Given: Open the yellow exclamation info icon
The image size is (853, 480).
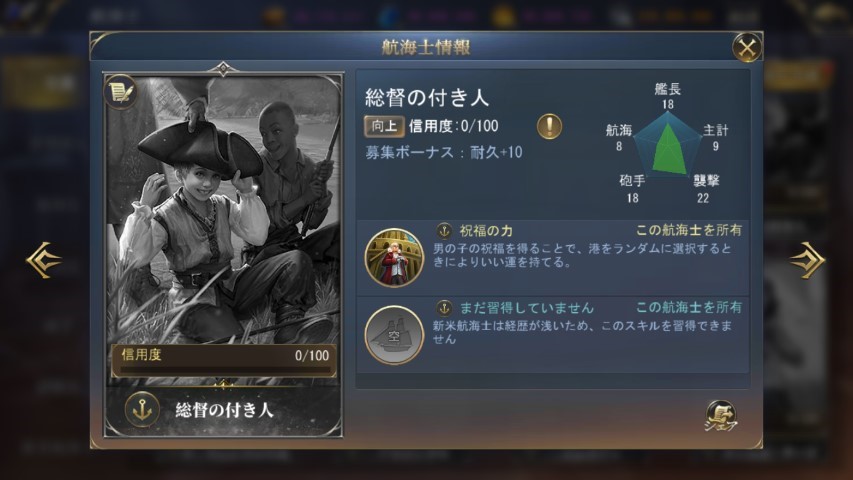Looking at the screenshot, I should pos(549,126).
